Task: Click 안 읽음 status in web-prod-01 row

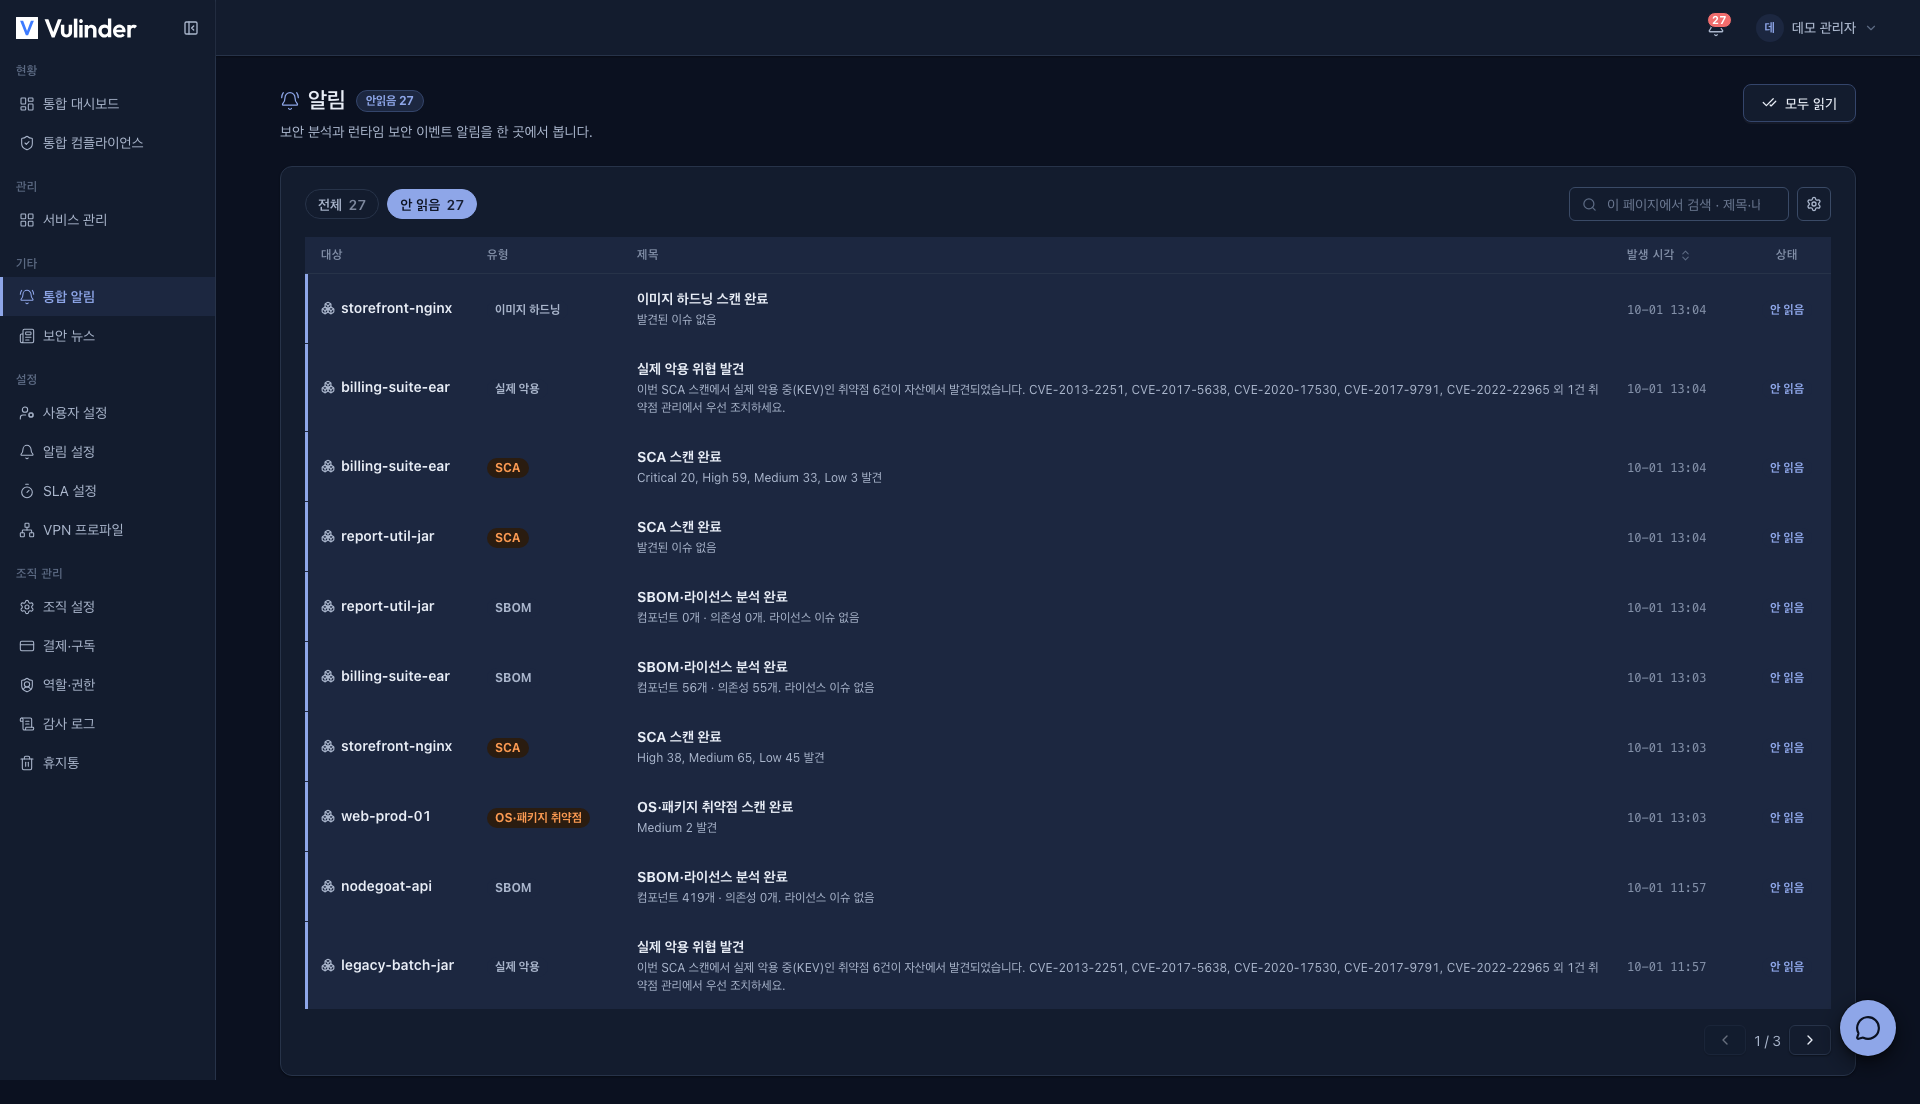Action: pyautogui.click(x=1787, y=818)
